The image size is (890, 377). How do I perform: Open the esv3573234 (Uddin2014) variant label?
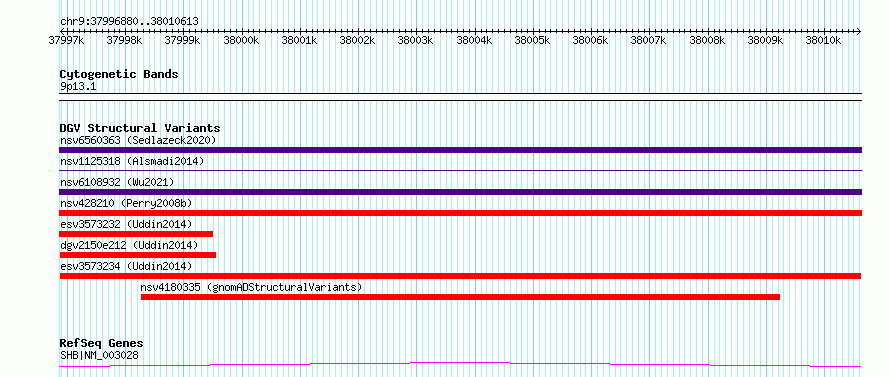126,266
